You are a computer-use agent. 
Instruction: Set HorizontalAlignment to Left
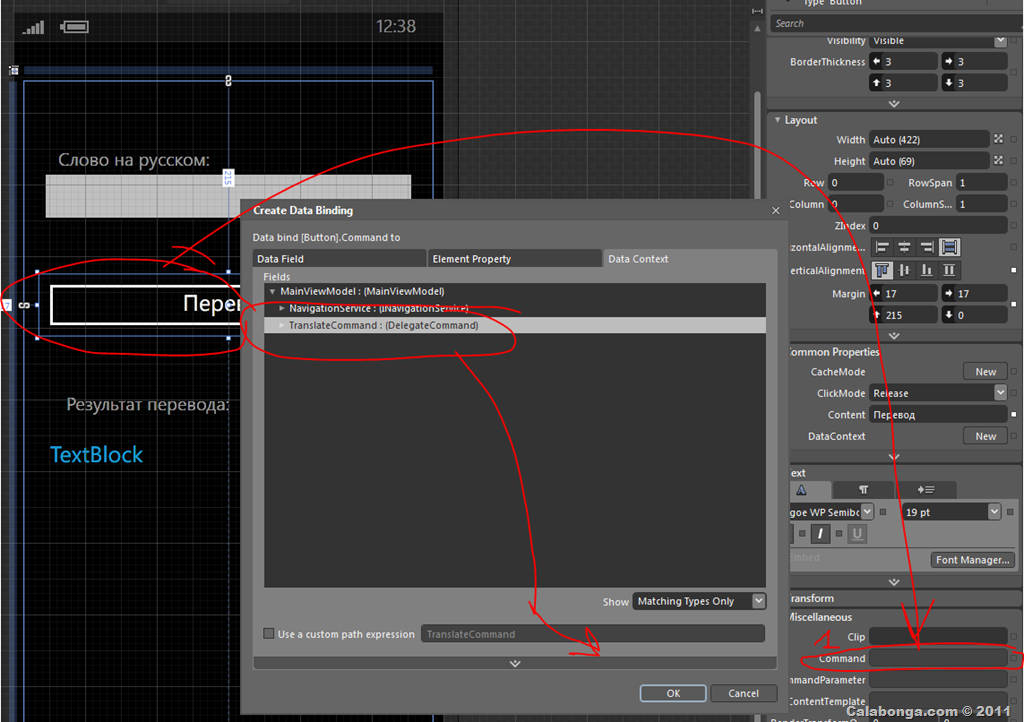(x=882, y=247)
